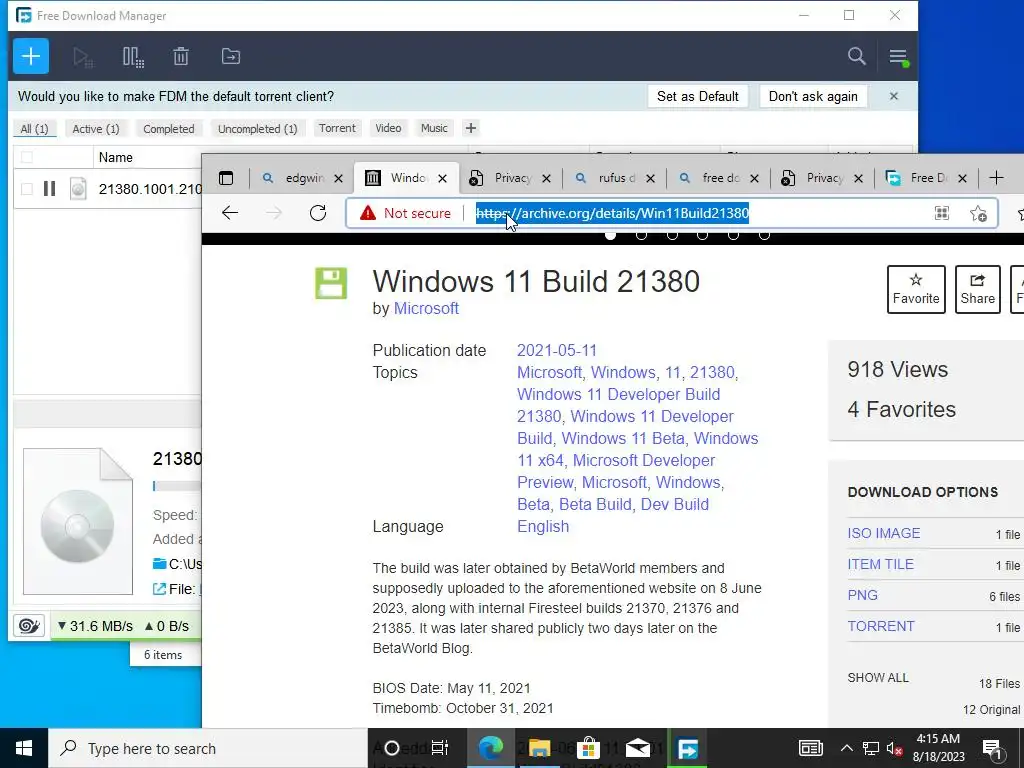Open Edge tab actions menu icon

pos(226,178)
